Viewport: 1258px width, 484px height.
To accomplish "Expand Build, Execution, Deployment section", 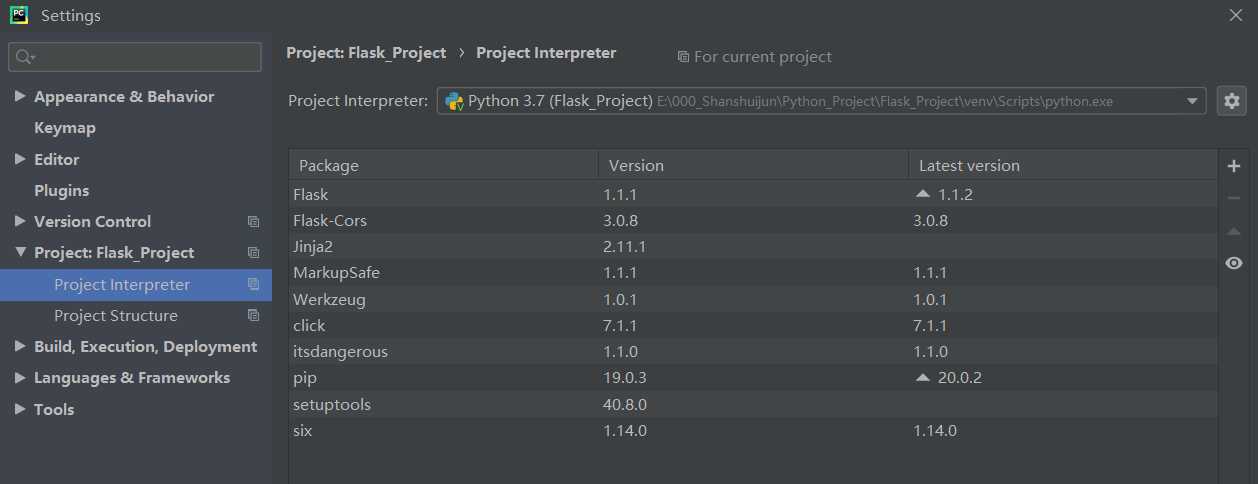I will tap(20, 347).
